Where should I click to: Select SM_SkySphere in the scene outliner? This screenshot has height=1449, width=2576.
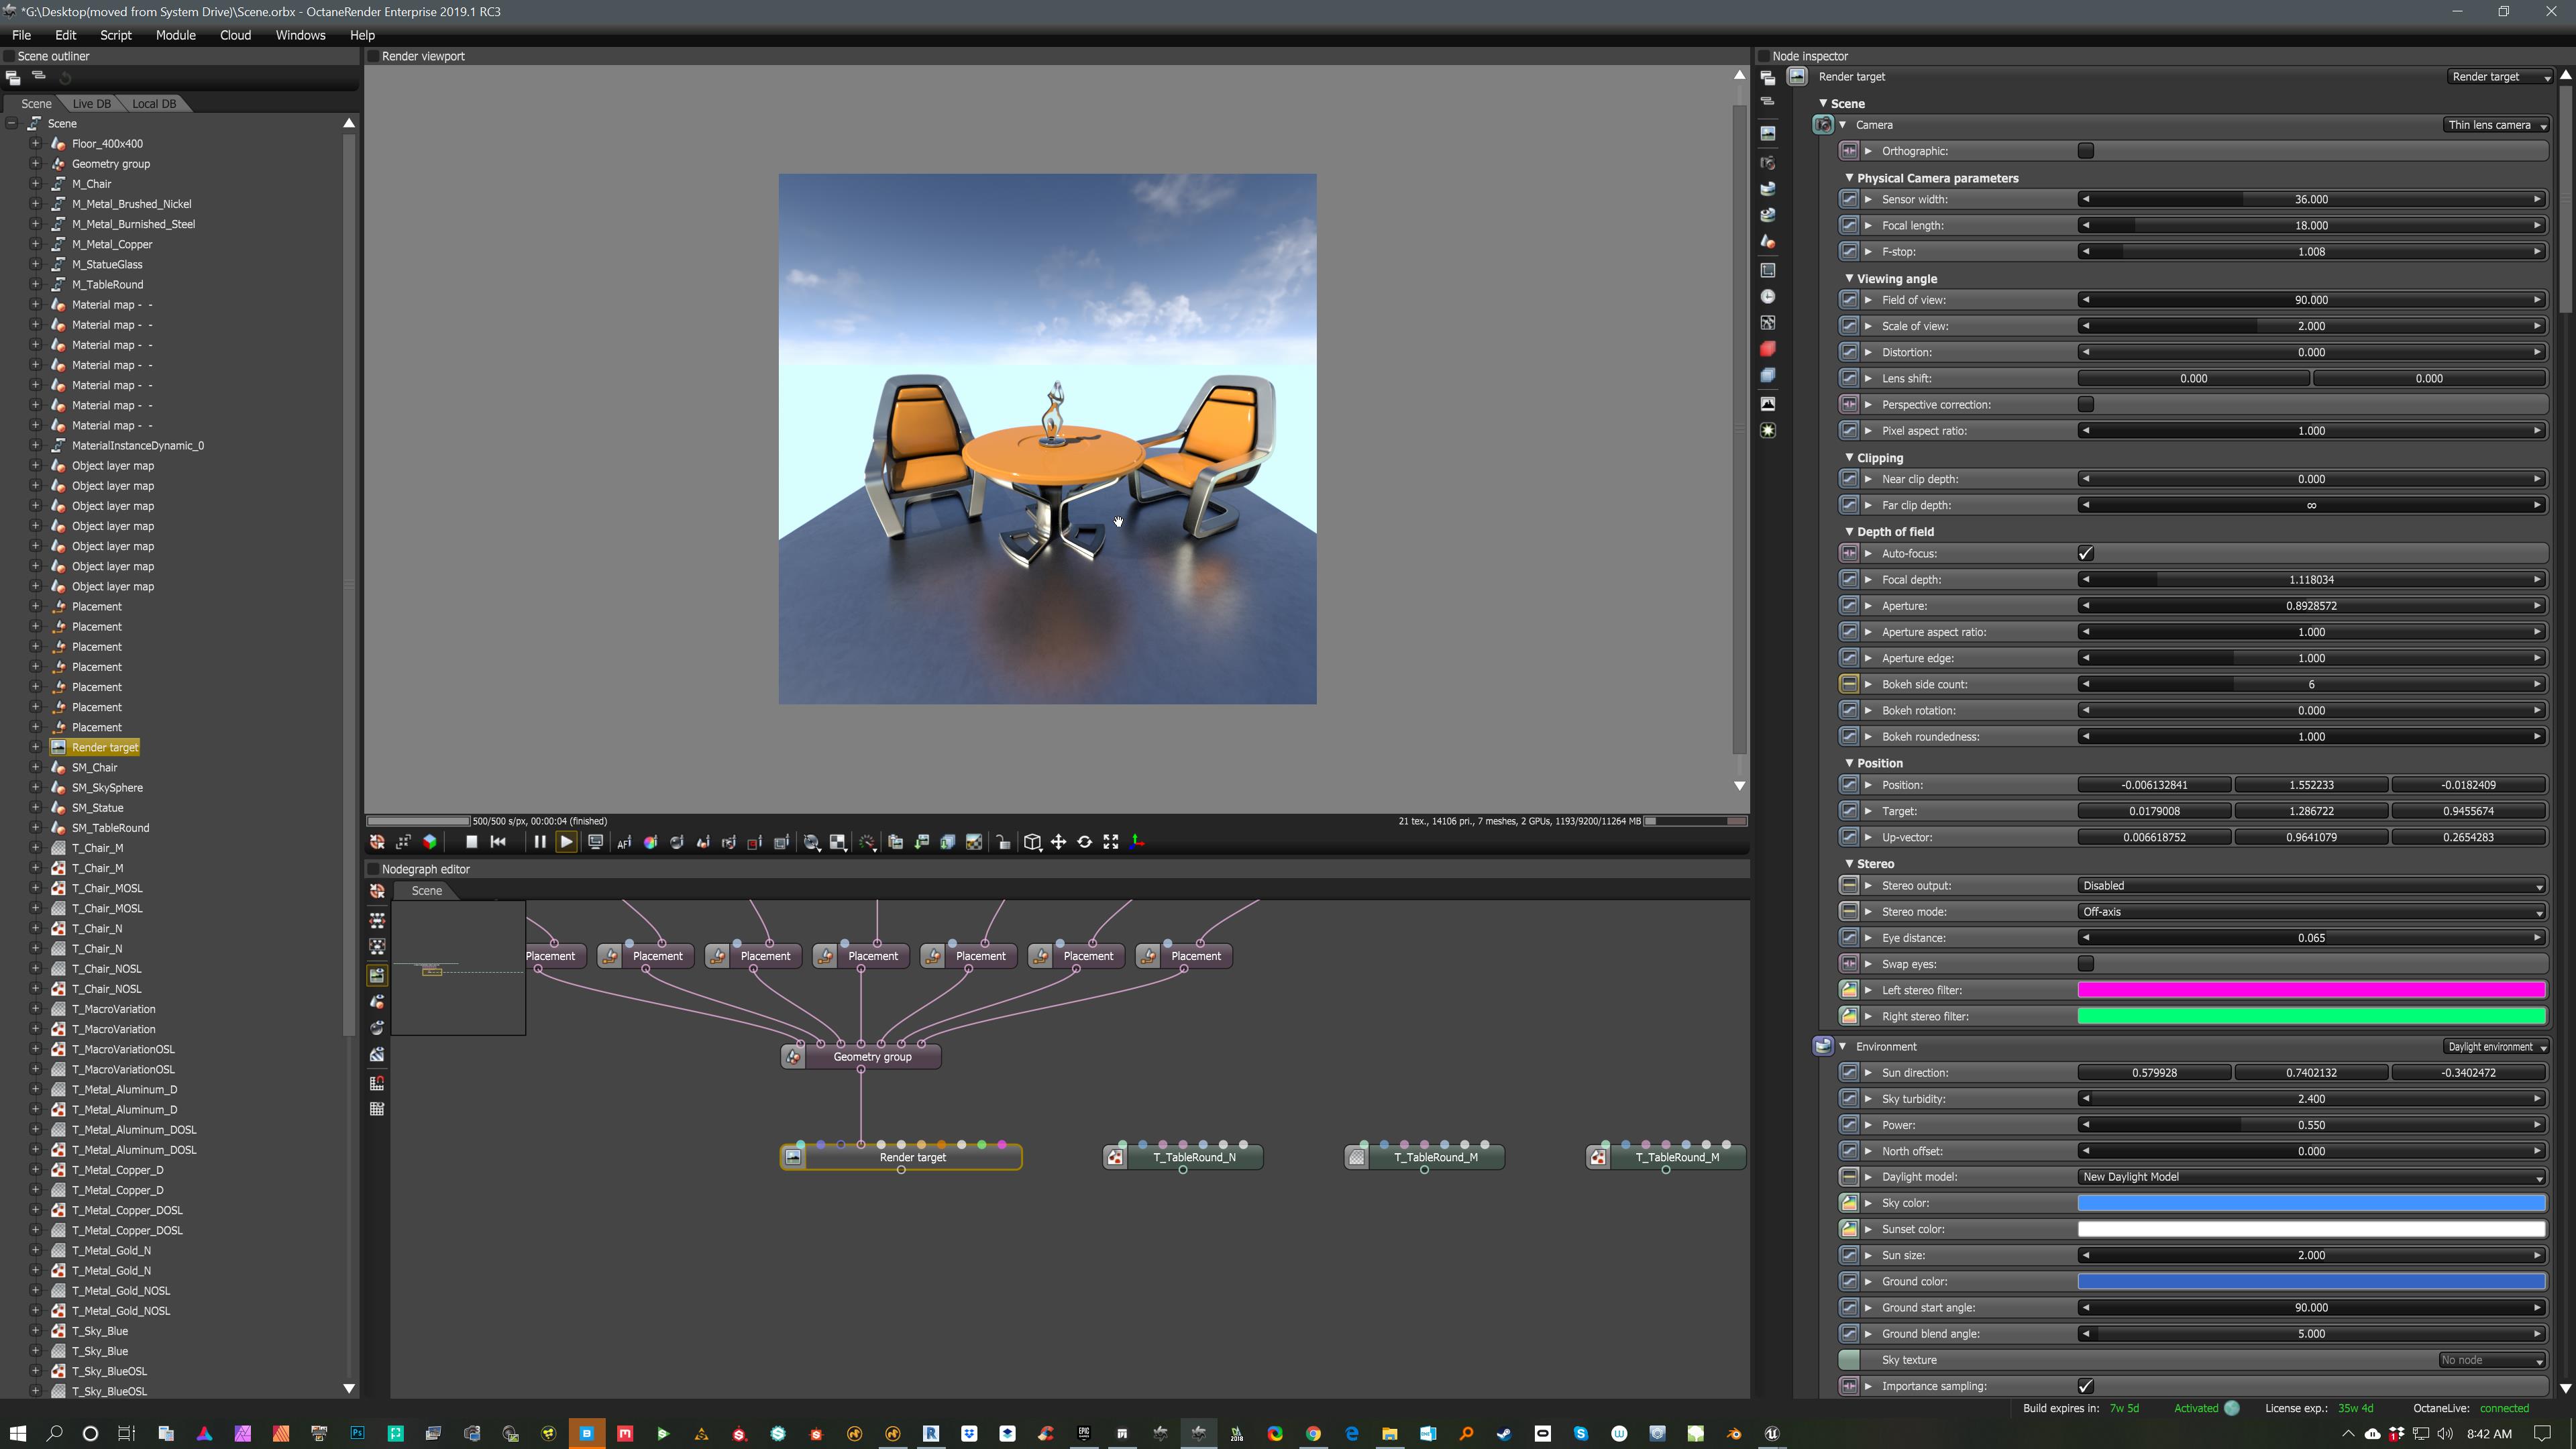coord(107,788)
